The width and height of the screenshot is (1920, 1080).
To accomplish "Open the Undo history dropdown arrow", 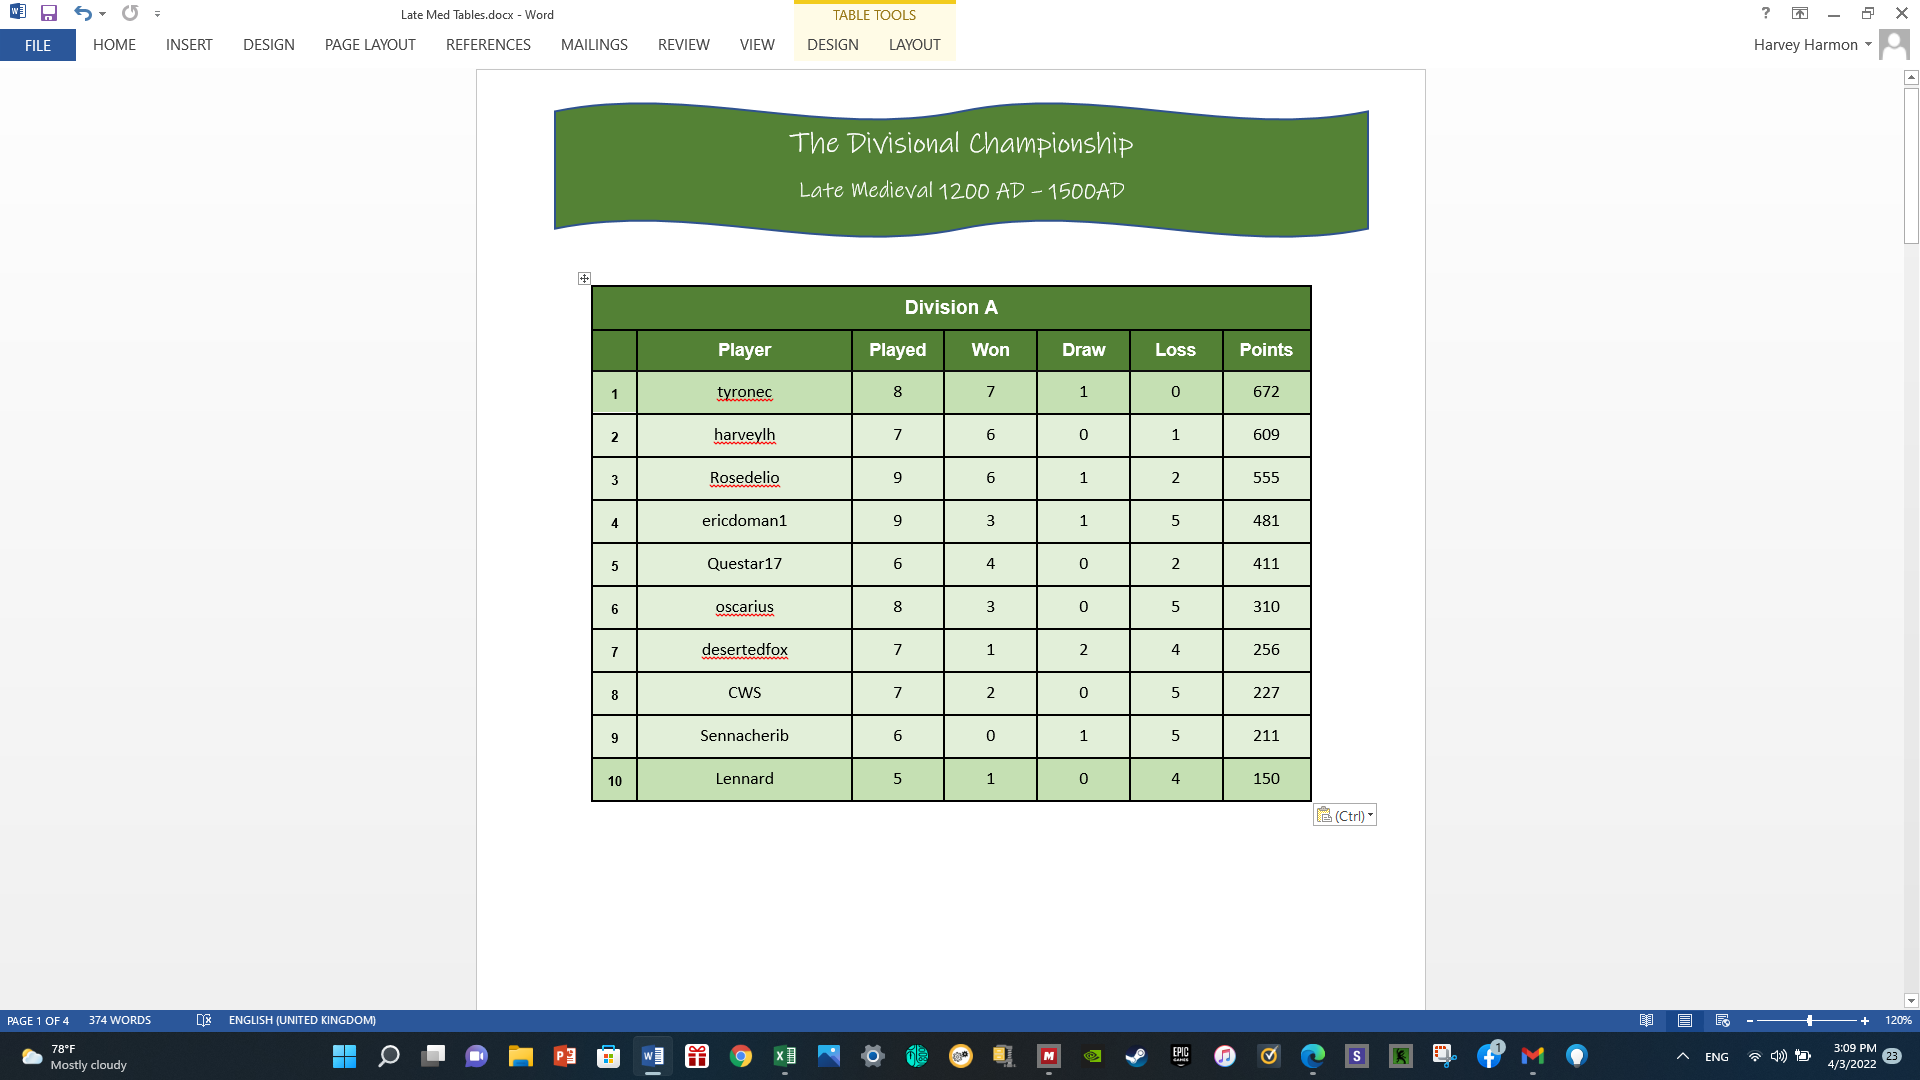I will (x=102, y=14).
